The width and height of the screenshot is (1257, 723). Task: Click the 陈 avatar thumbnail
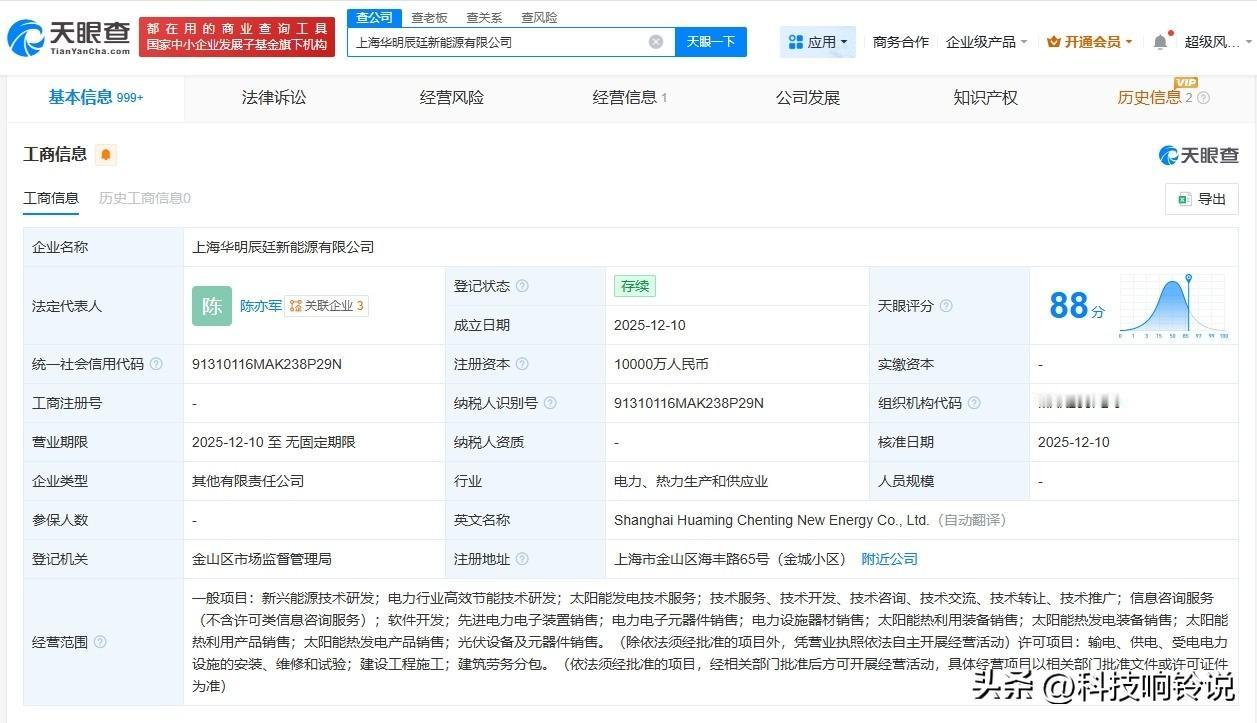click(x=212, y=306)
